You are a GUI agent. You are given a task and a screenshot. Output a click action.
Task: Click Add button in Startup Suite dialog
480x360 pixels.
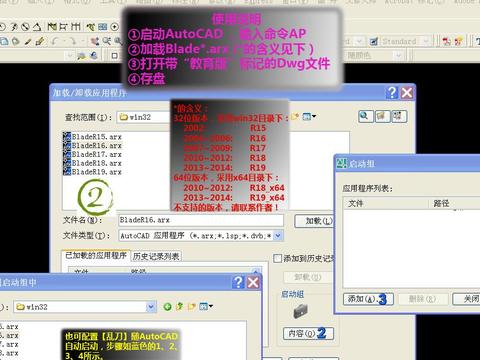pos(368,299)
